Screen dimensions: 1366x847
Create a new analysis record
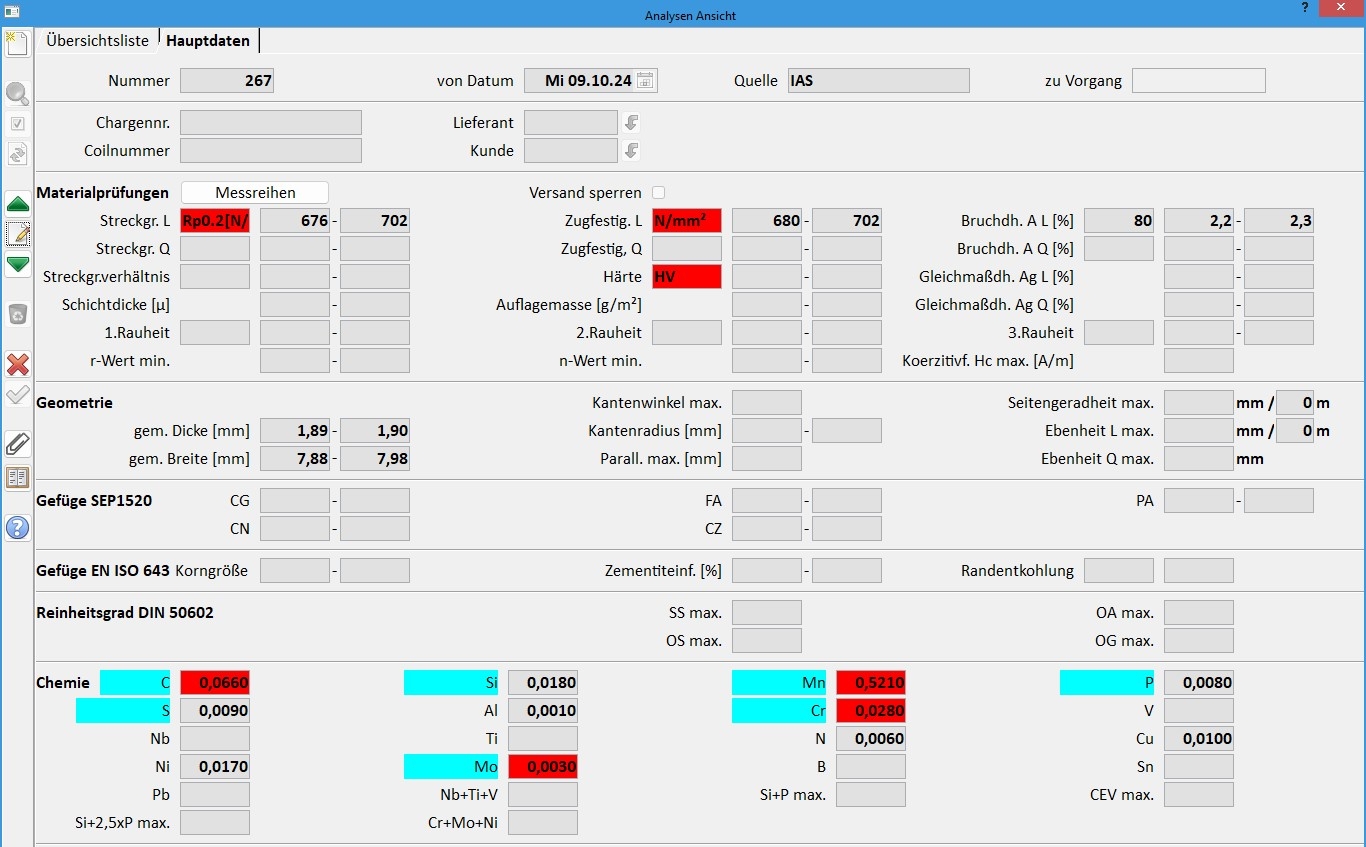17,43
